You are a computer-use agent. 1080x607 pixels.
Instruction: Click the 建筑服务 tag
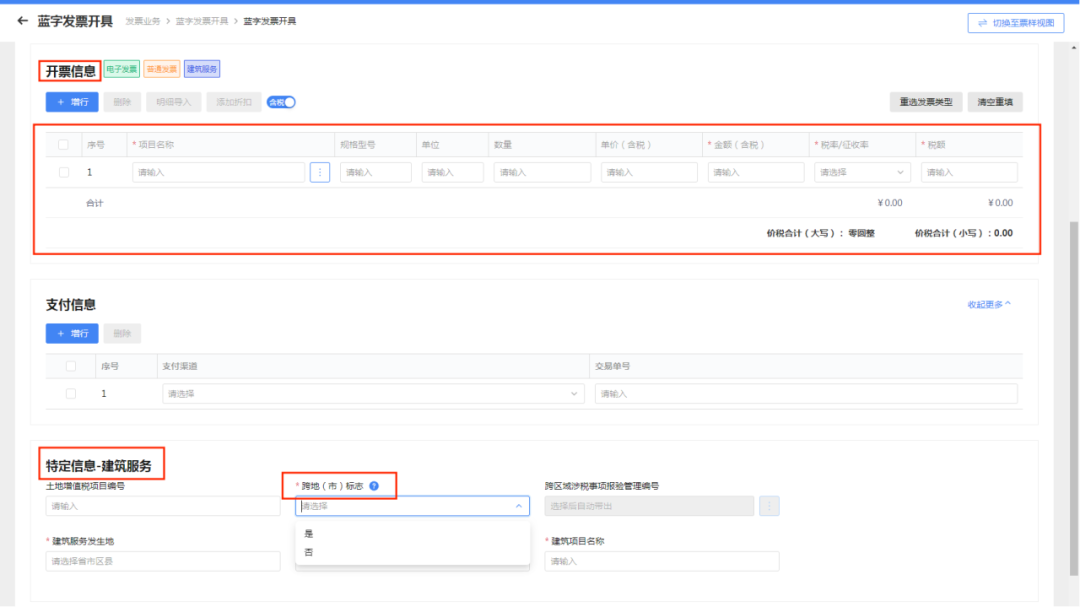[x=202, y=69]
